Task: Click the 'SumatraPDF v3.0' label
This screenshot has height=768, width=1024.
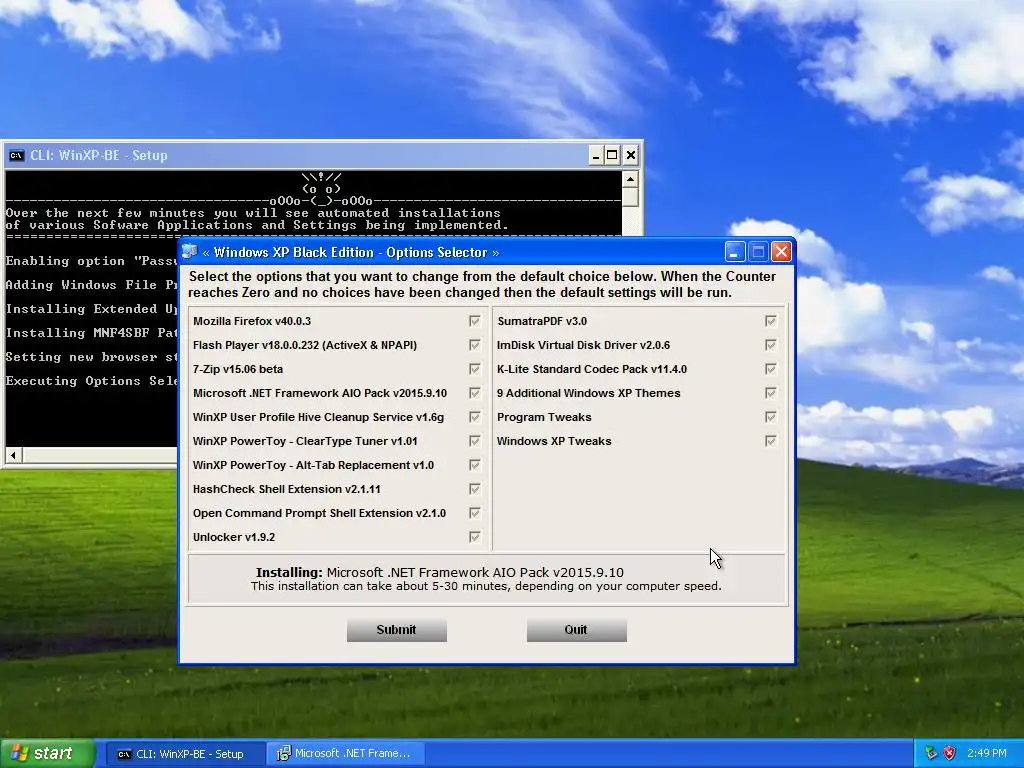Action: [x=542, y=321]
